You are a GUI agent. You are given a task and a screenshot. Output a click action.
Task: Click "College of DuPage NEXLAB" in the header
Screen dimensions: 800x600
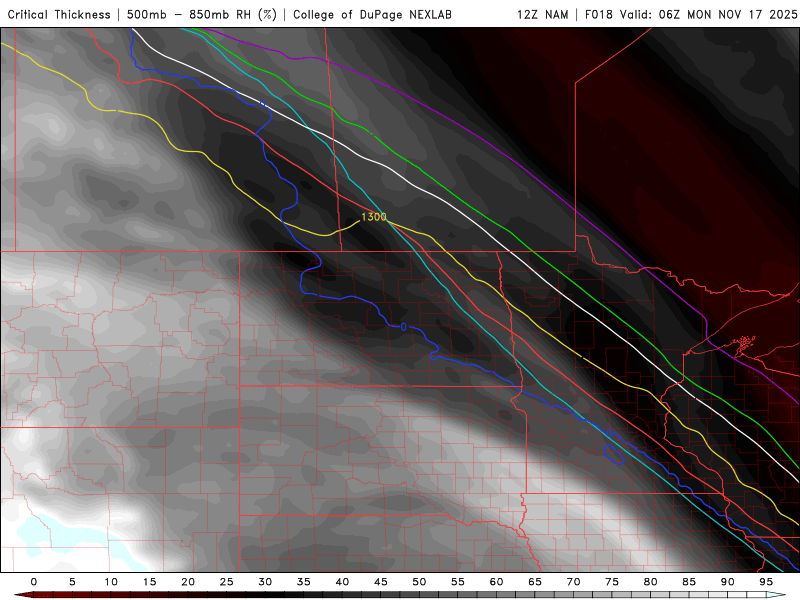point(372,15)
